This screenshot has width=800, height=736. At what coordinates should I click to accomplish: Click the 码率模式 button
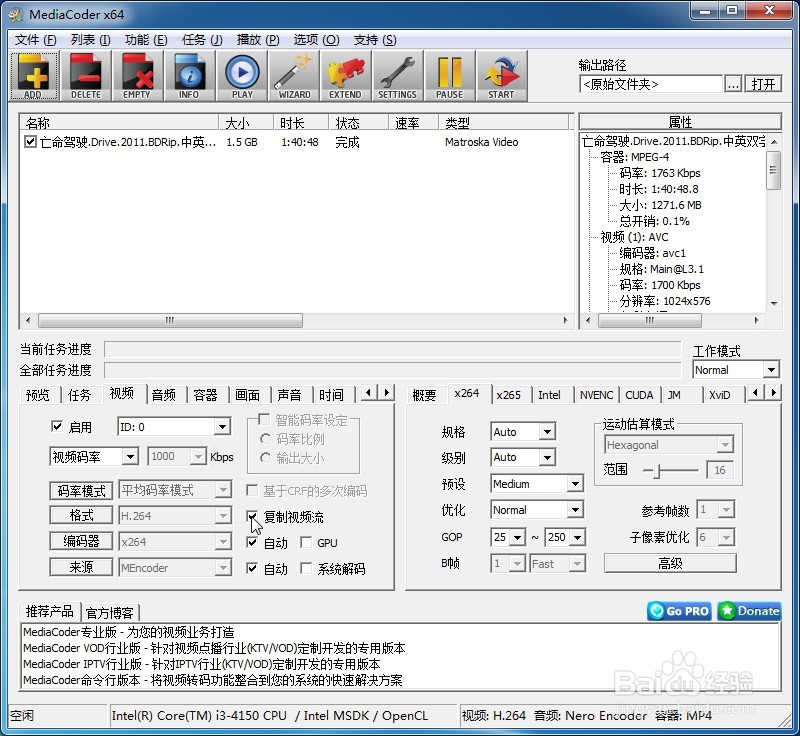pos(81,490)
